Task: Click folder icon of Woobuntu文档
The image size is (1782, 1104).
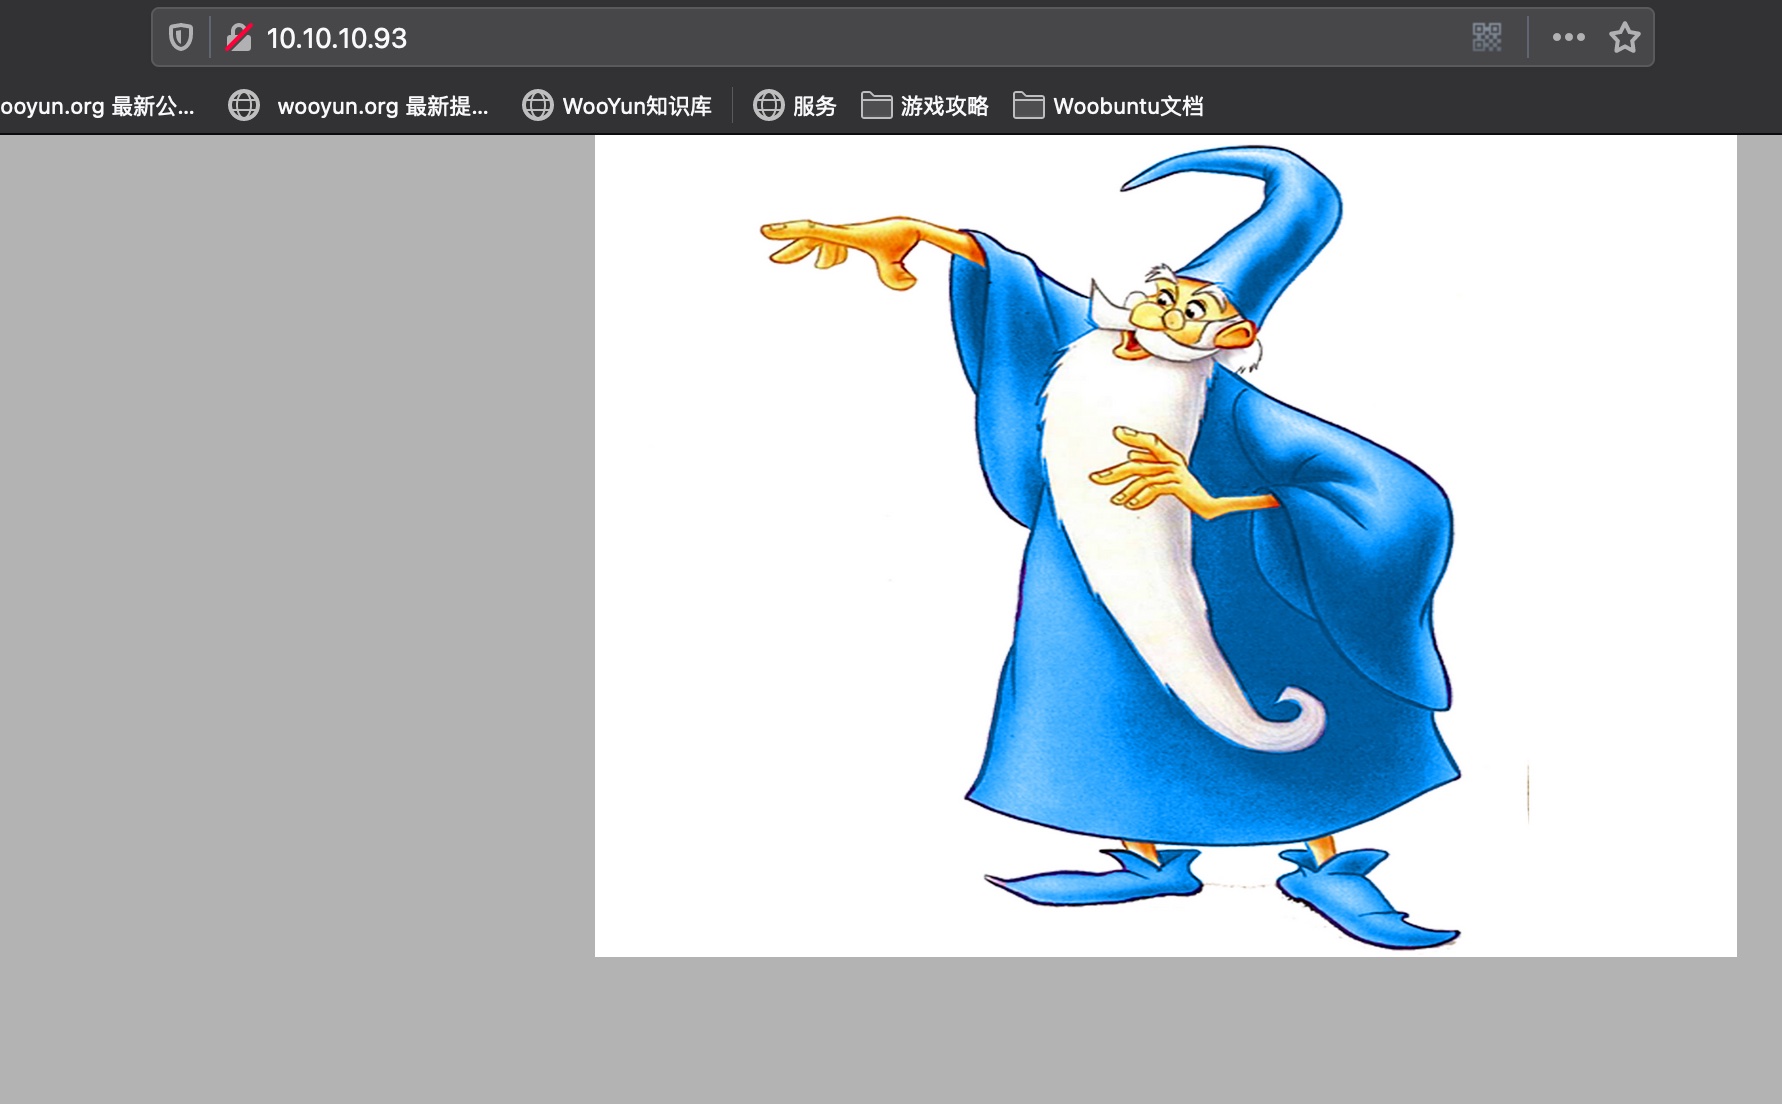Action: pos(1029,105)
